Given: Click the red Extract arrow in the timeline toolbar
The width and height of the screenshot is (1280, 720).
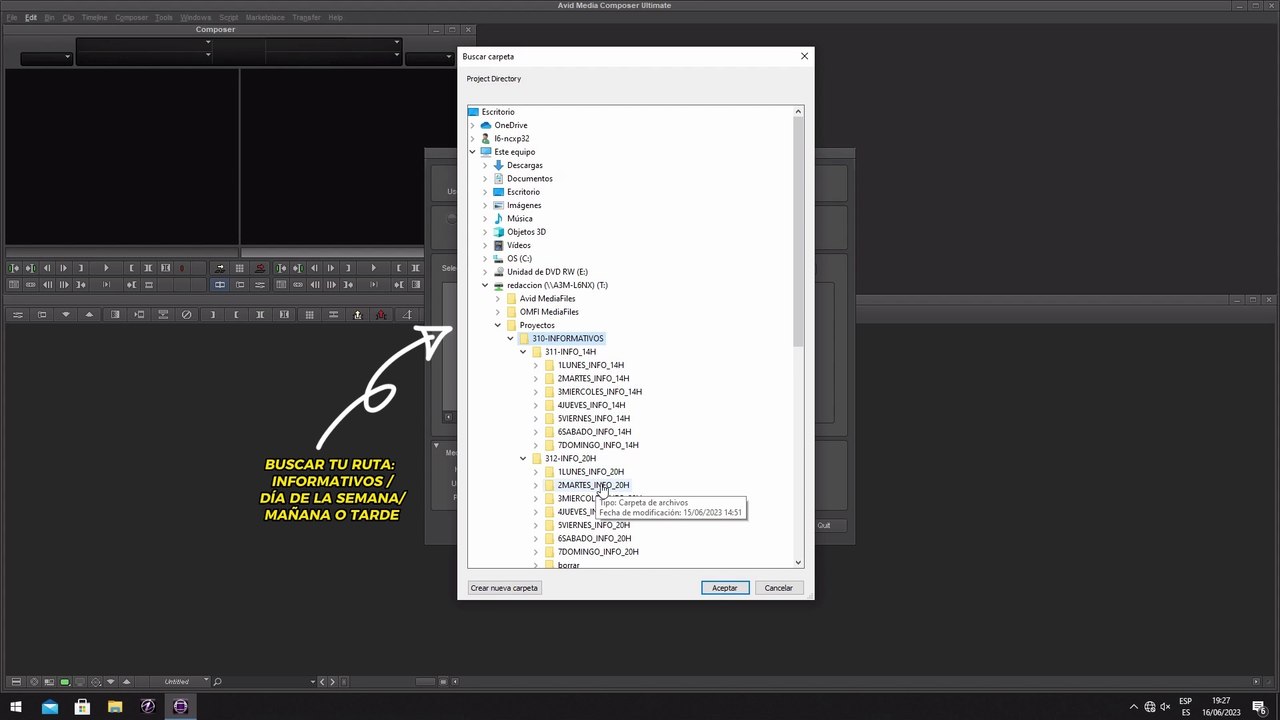Looking at the screenshot, I should tap(381, 315).
